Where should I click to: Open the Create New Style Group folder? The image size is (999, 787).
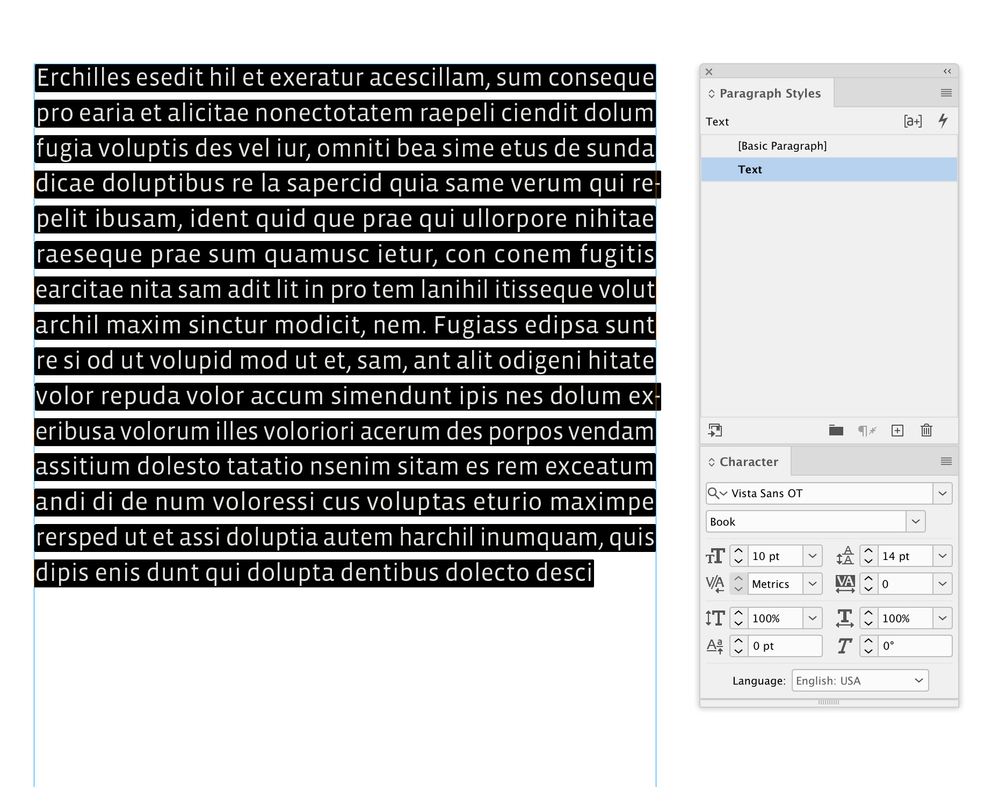836,430
